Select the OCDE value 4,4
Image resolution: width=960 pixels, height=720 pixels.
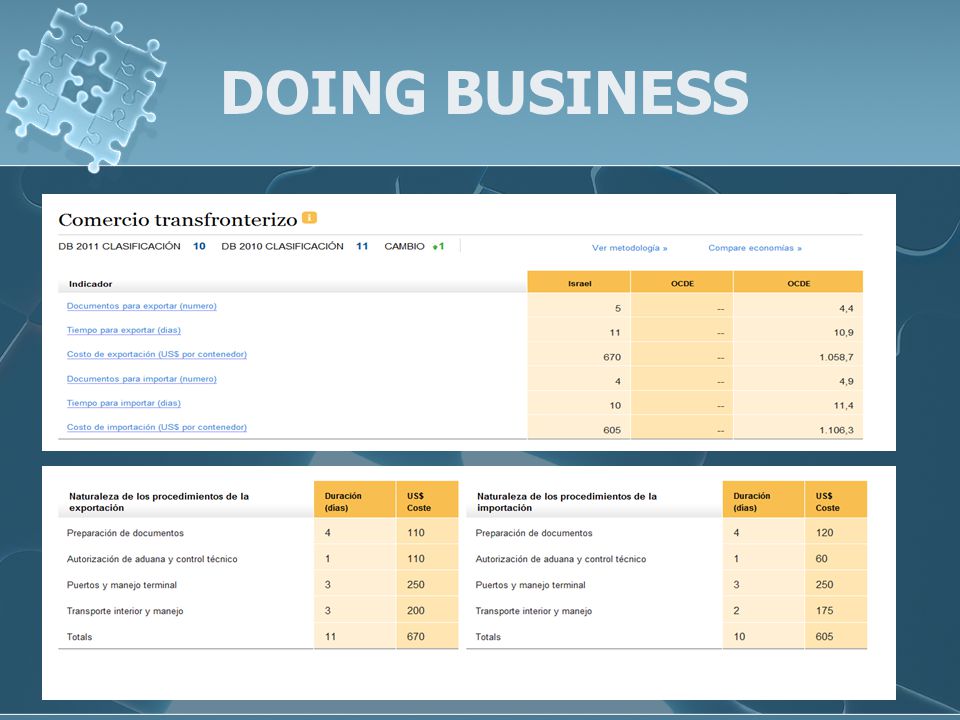pos(846,309)
